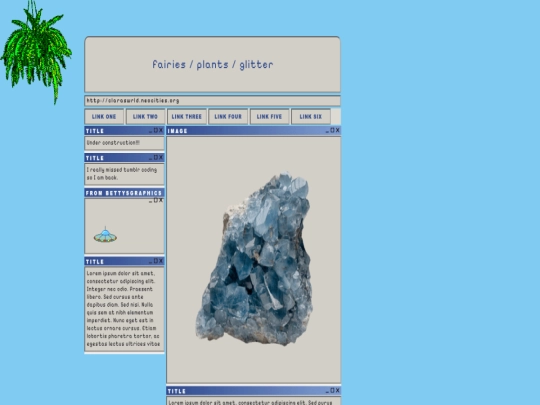Click the 'Under construction!!!' text
540x405 pixels.
point(113,143)
